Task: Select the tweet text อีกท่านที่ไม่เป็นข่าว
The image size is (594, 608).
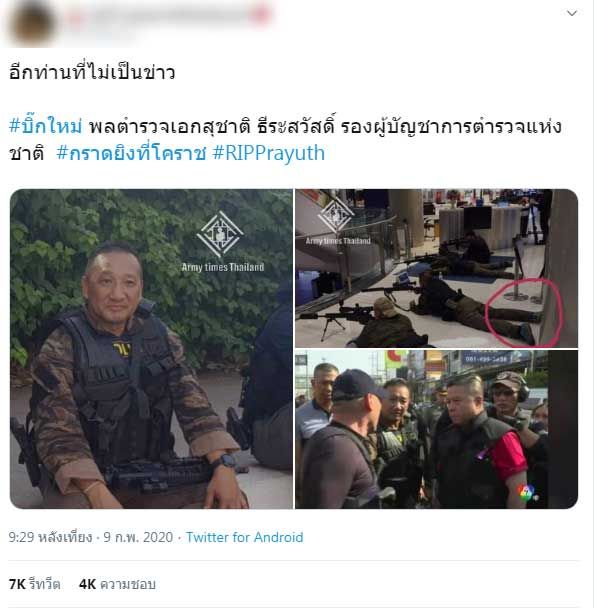Action: [92, 72]
